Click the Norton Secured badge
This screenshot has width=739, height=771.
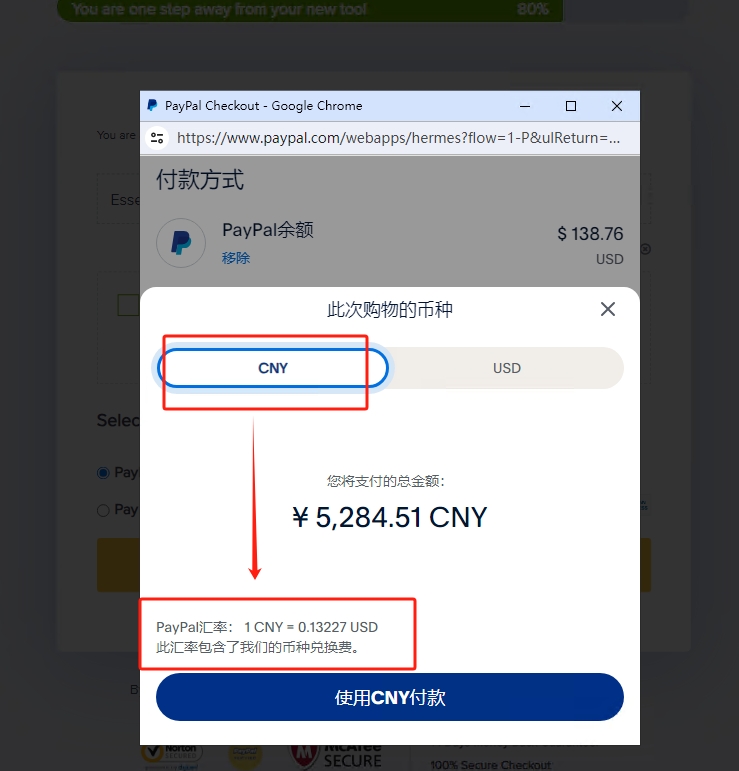[171, 757]
